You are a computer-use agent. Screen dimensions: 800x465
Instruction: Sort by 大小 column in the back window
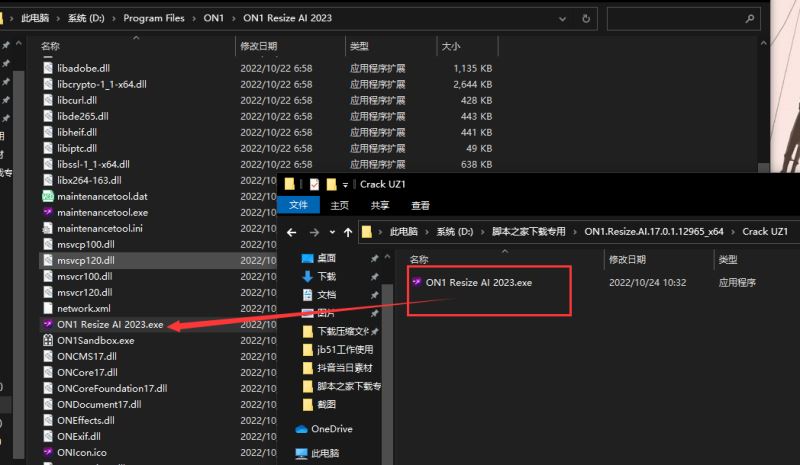(451, 46)
